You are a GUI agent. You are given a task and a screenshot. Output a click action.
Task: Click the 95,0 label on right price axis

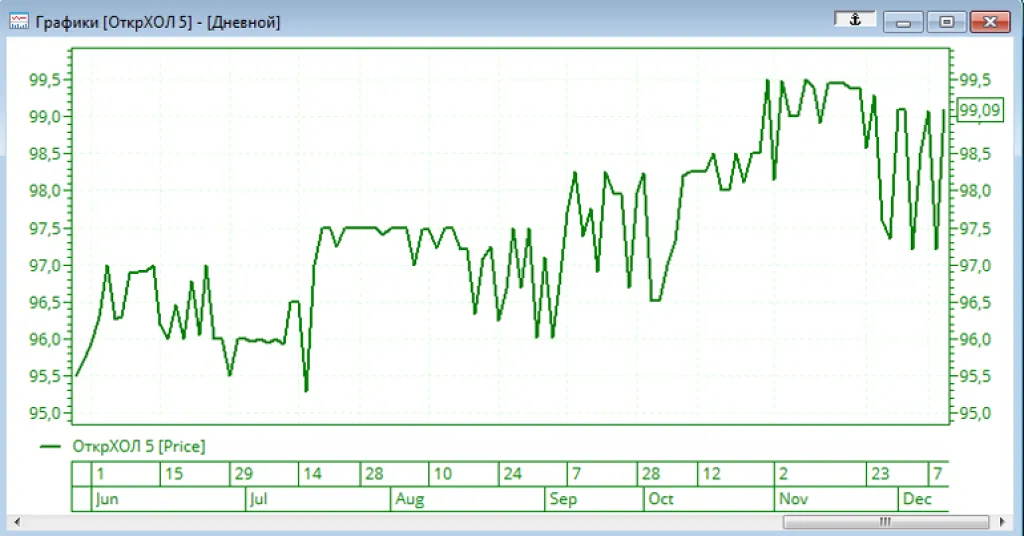pos(975,413)
